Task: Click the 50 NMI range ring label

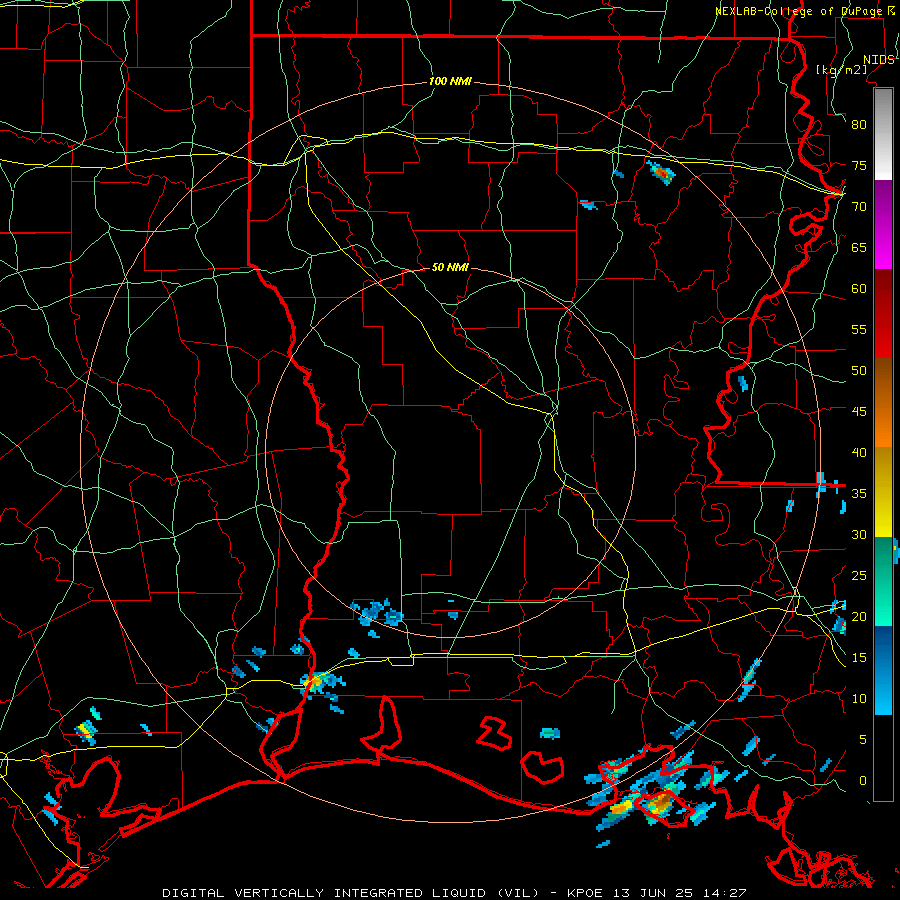Action: [451, 267]
